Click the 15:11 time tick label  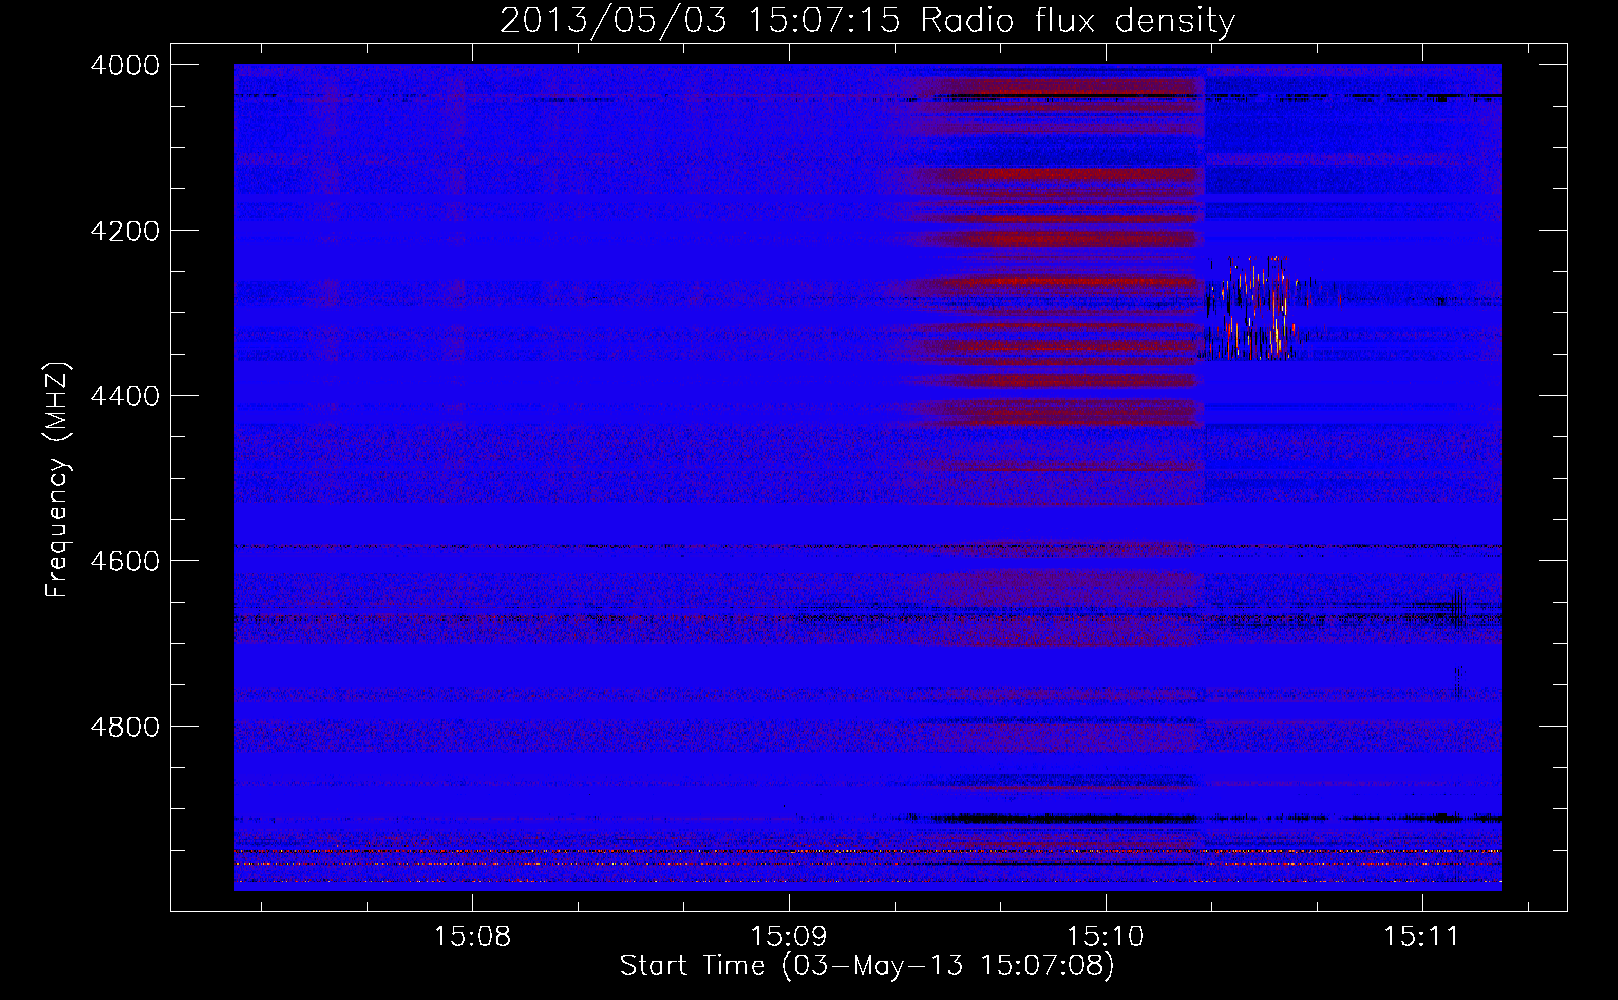(x=1422, y=937)
